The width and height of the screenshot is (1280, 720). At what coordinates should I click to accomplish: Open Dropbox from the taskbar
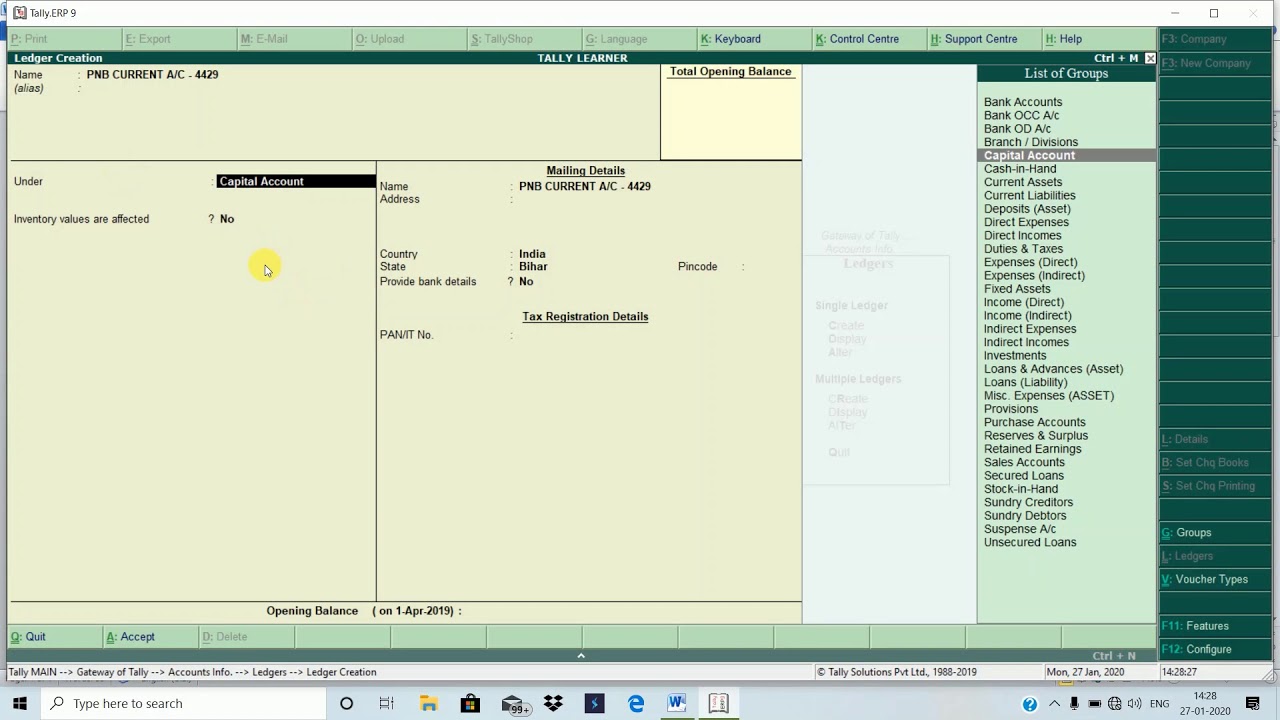[553, 703]
